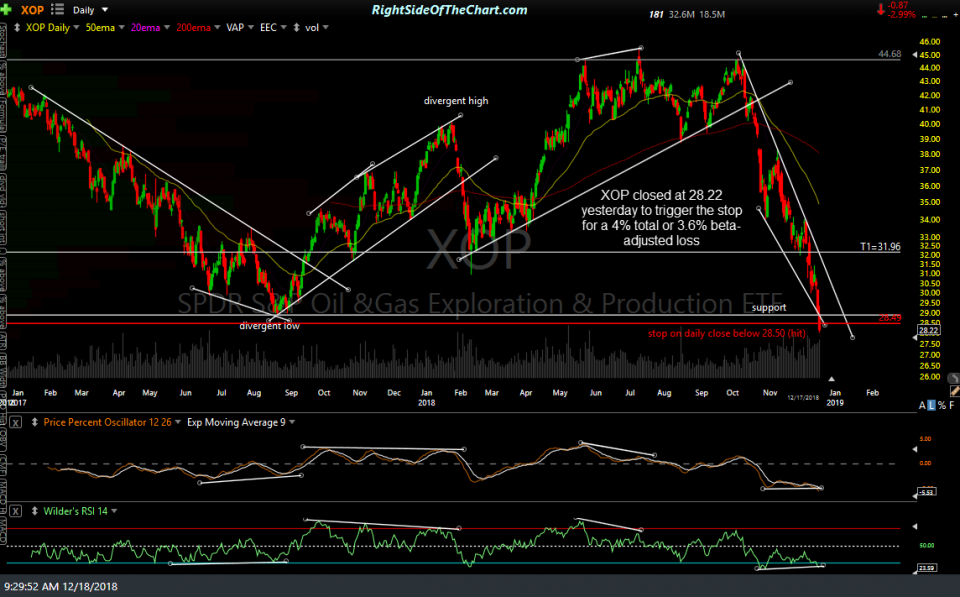Enable percent scale with the % toggle

tap(942, 405)
